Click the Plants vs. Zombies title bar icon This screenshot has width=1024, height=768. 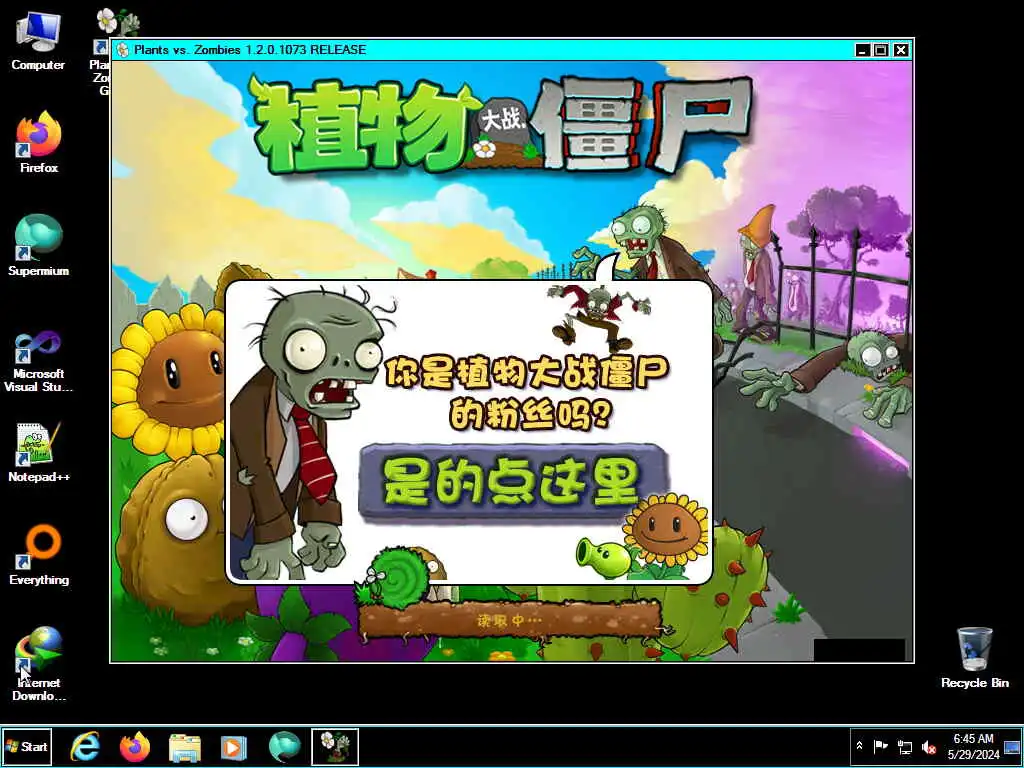[123, 50]
